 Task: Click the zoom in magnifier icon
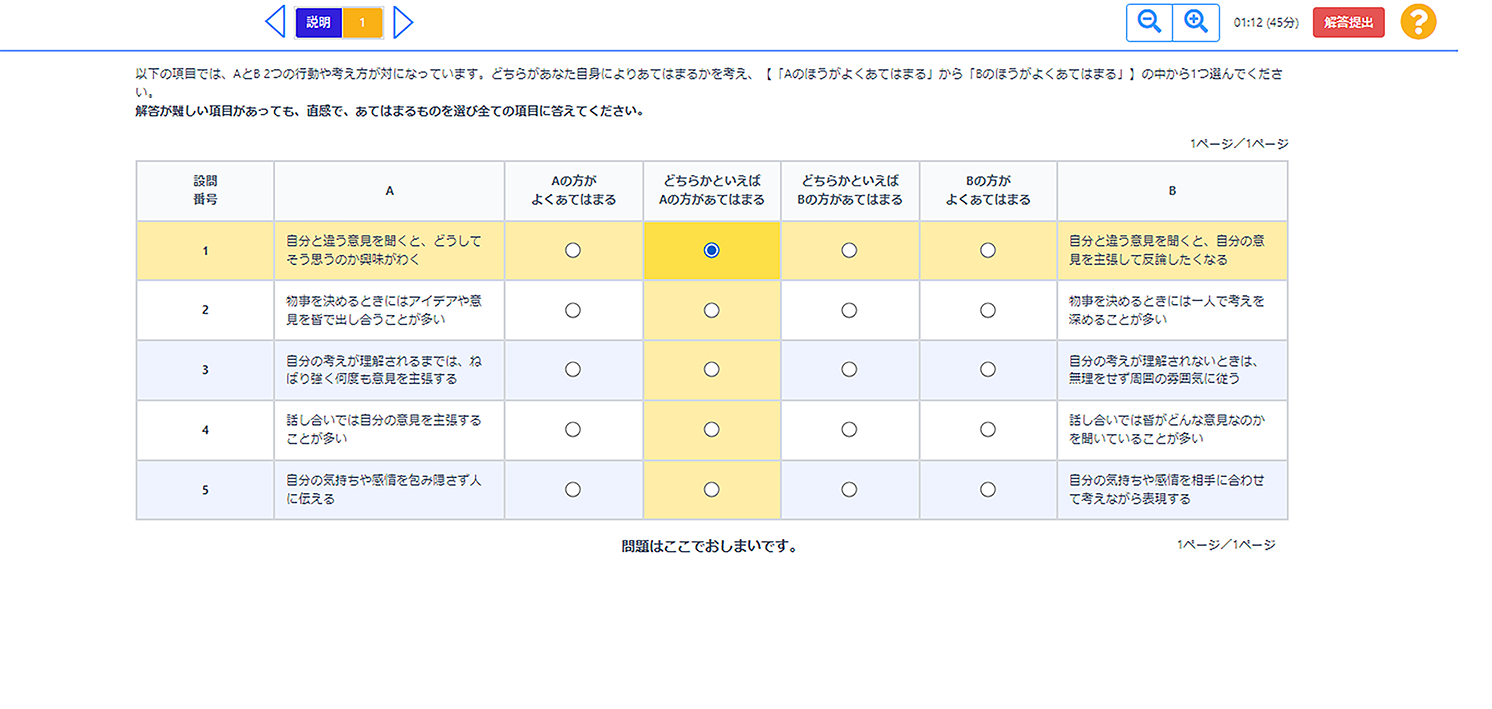pyautogui.click(x=1196, y=22)
